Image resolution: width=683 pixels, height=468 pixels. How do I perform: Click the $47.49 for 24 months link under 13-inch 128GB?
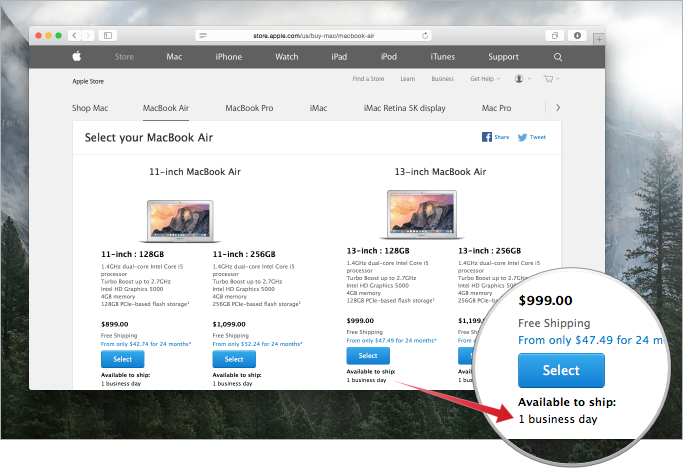(392, 340)
